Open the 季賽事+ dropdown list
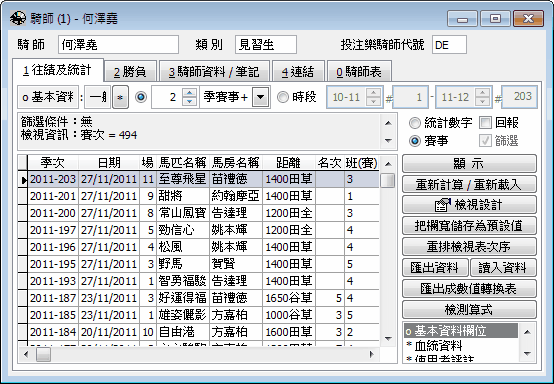Screen dimensions: 554x384 (261, 97)
